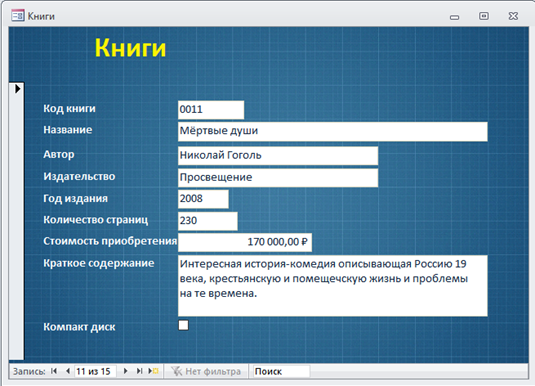Jump to the last record
The image size is (535, 386).
pos(139,371)
